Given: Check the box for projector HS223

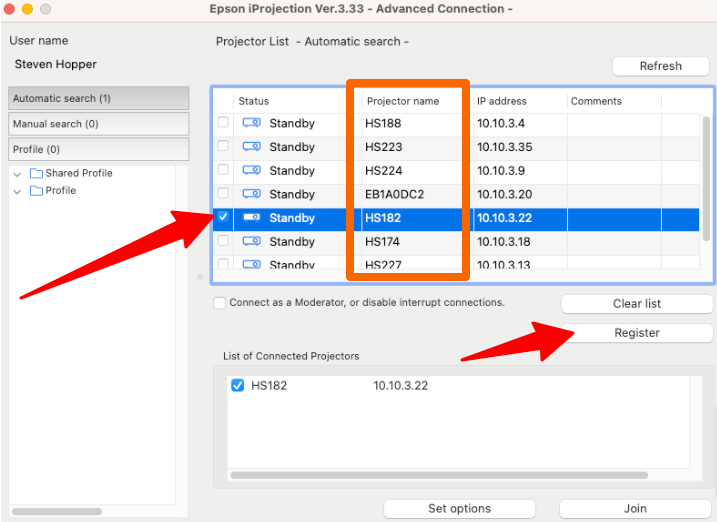Looking at the screenshot, I should (223, 146).
